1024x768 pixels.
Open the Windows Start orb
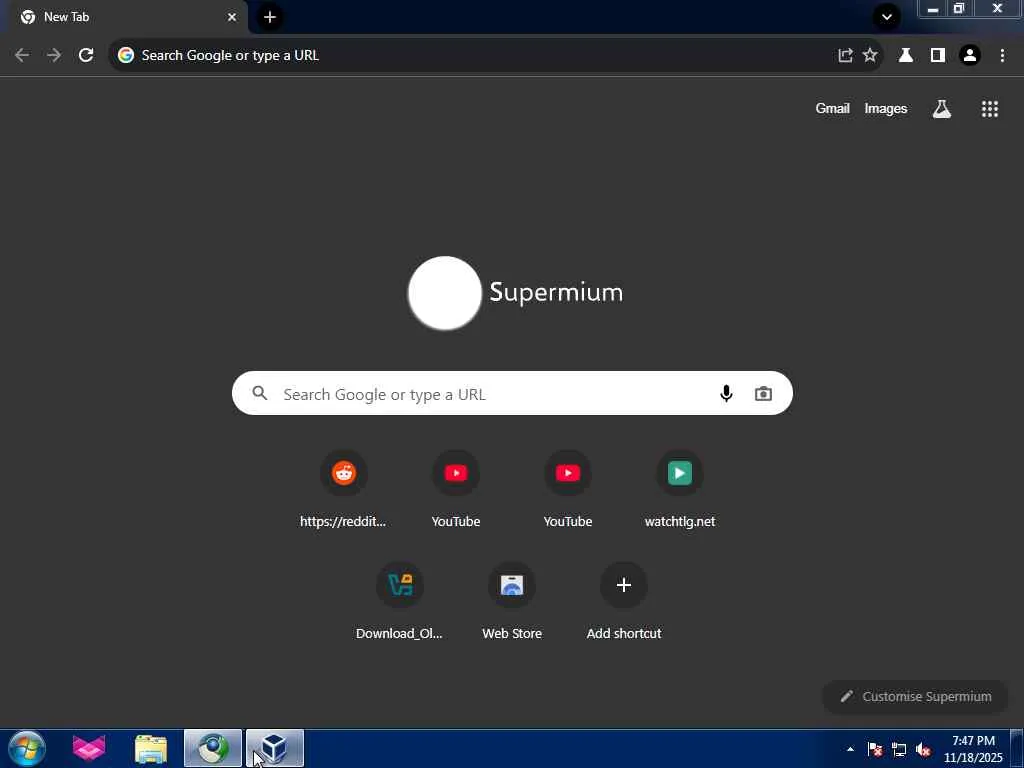pyautogui.click(x=27, y=748)
